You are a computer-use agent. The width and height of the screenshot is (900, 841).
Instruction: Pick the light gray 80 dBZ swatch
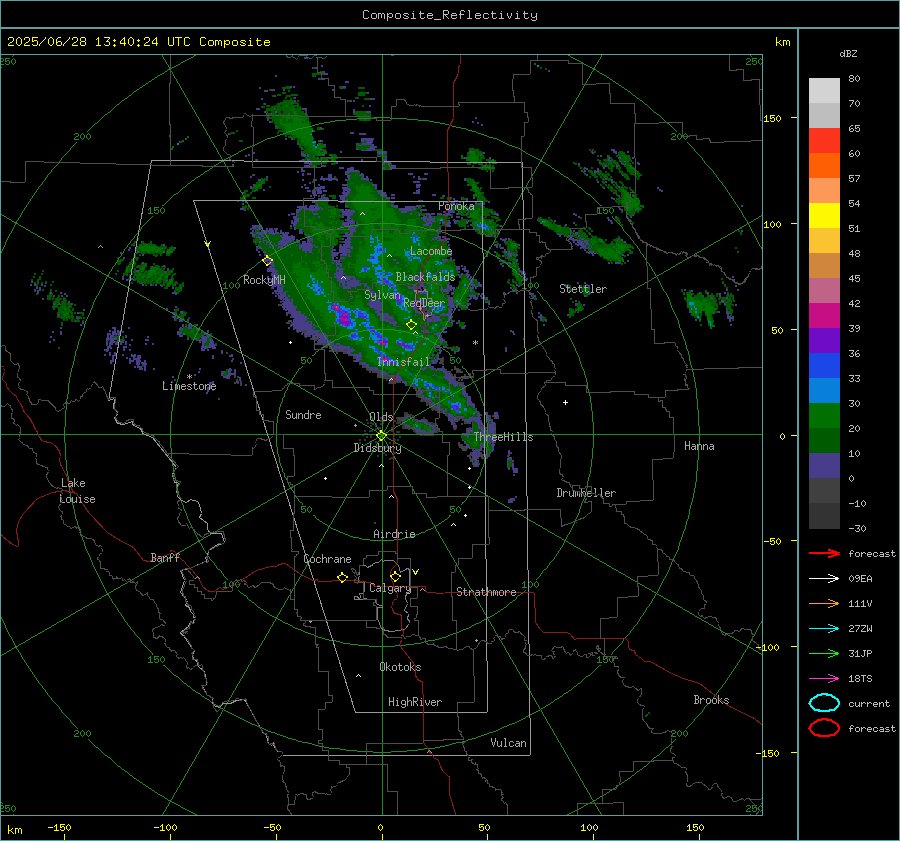(x=824, y=91)
